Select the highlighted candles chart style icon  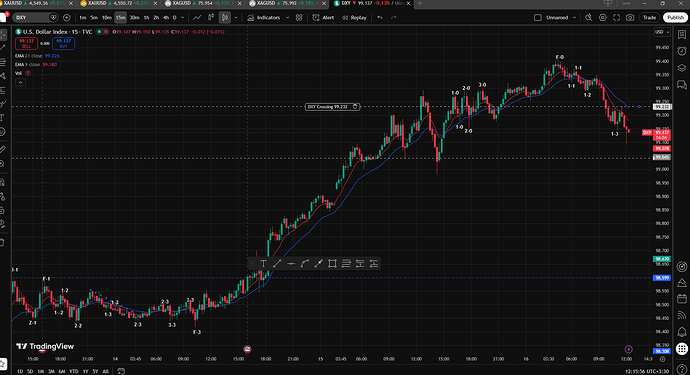[225, 18]
